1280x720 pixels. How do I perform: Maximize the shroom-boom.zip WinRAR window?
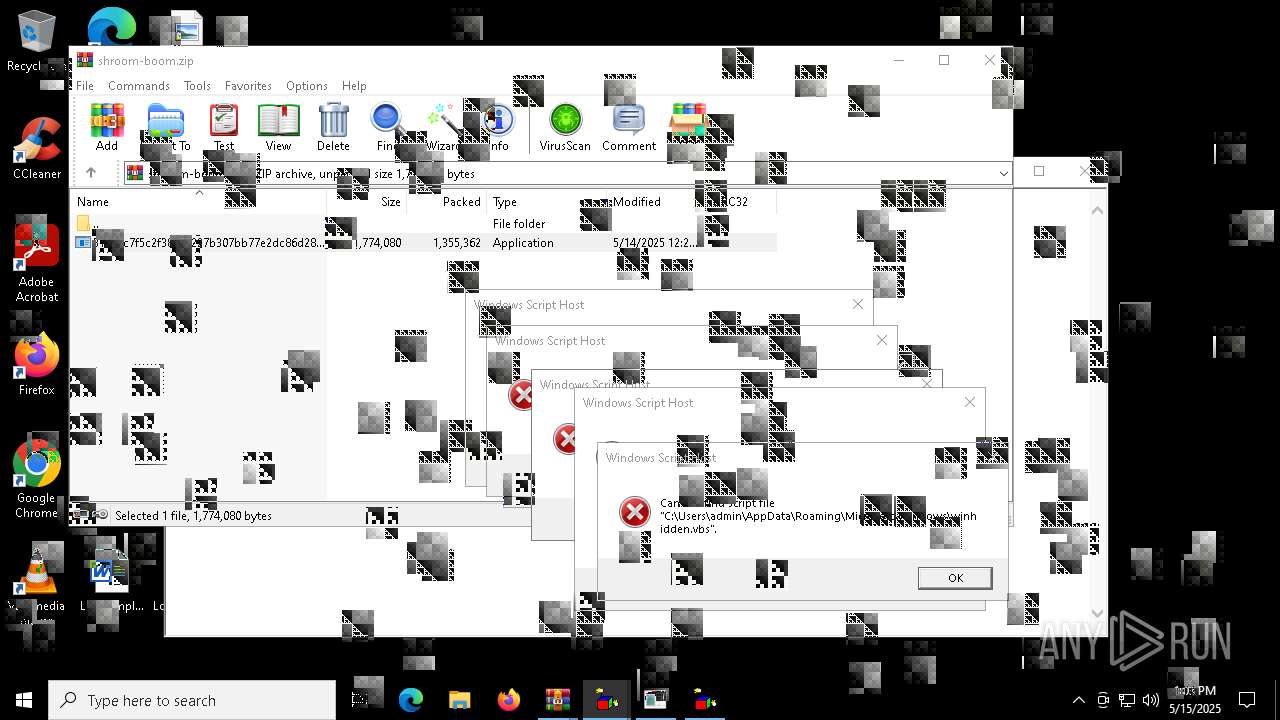tap(943, 60)
